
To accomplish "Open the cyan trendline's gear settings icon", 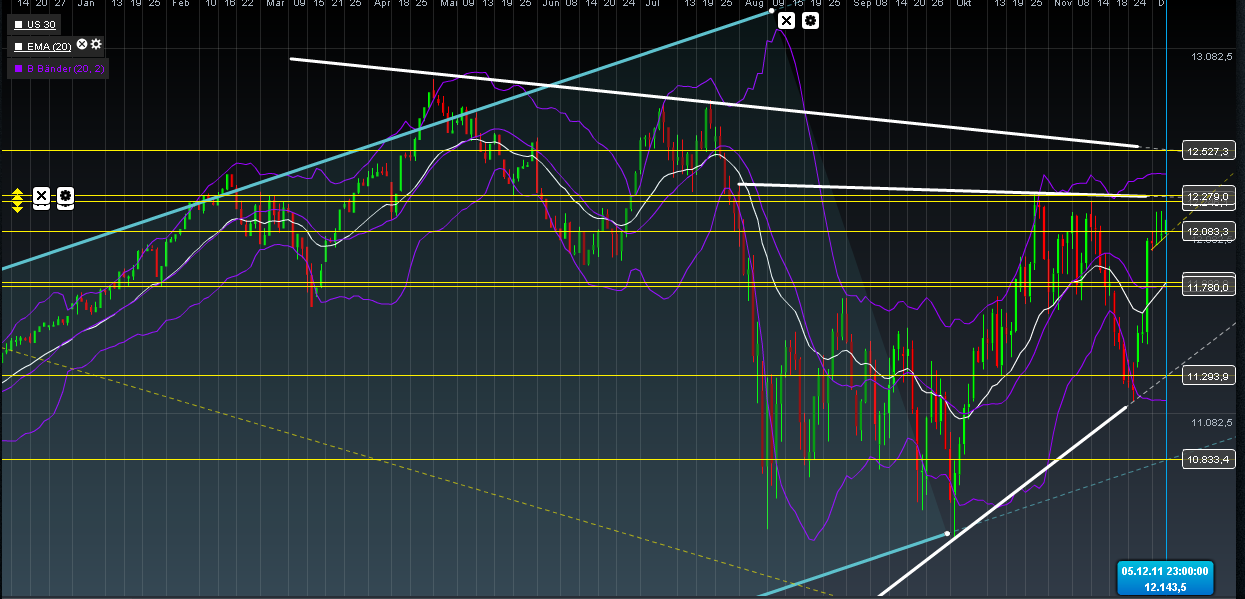I will pos(810,19).
